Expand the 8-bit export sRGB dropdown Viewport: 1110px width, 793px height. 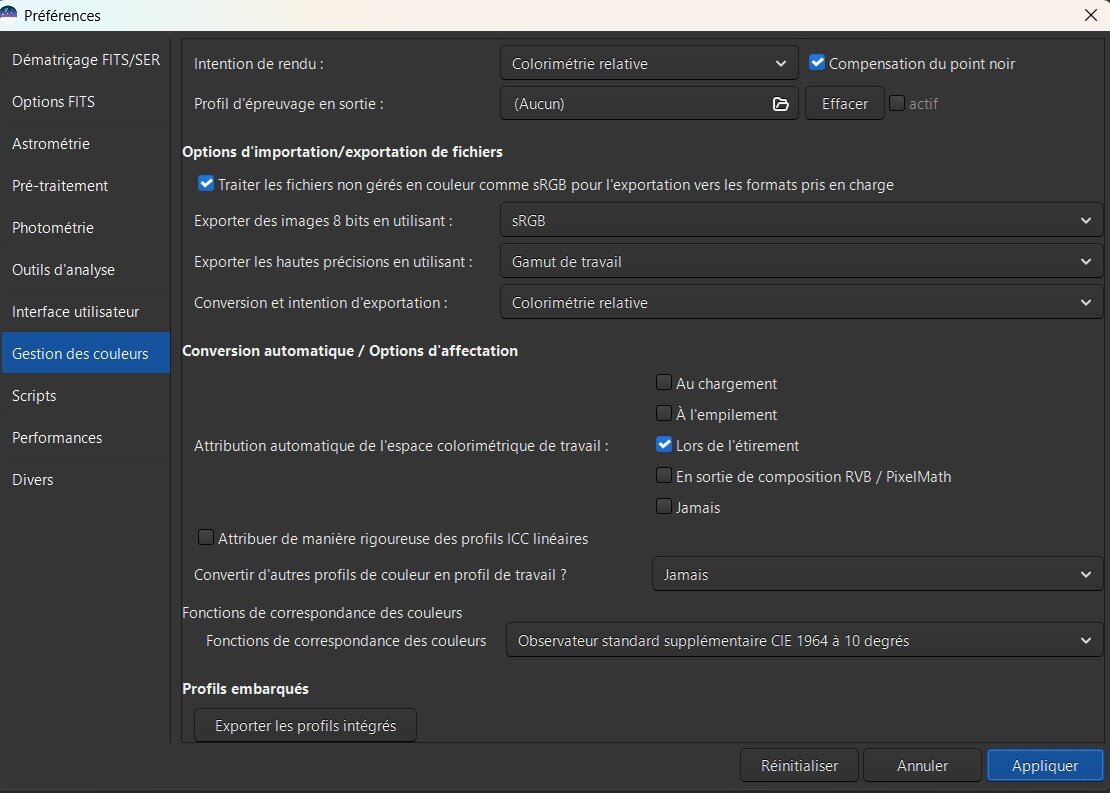pyautogui.click(x=801, y=220)
